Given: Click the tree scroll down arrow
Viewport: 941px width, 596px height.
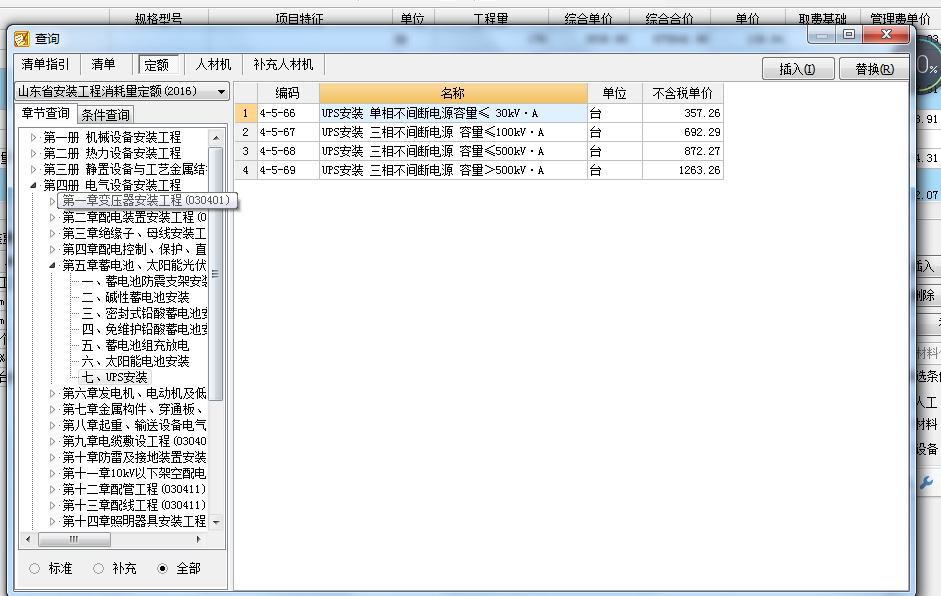Looking at the screenshot, I should pos(216,522).
